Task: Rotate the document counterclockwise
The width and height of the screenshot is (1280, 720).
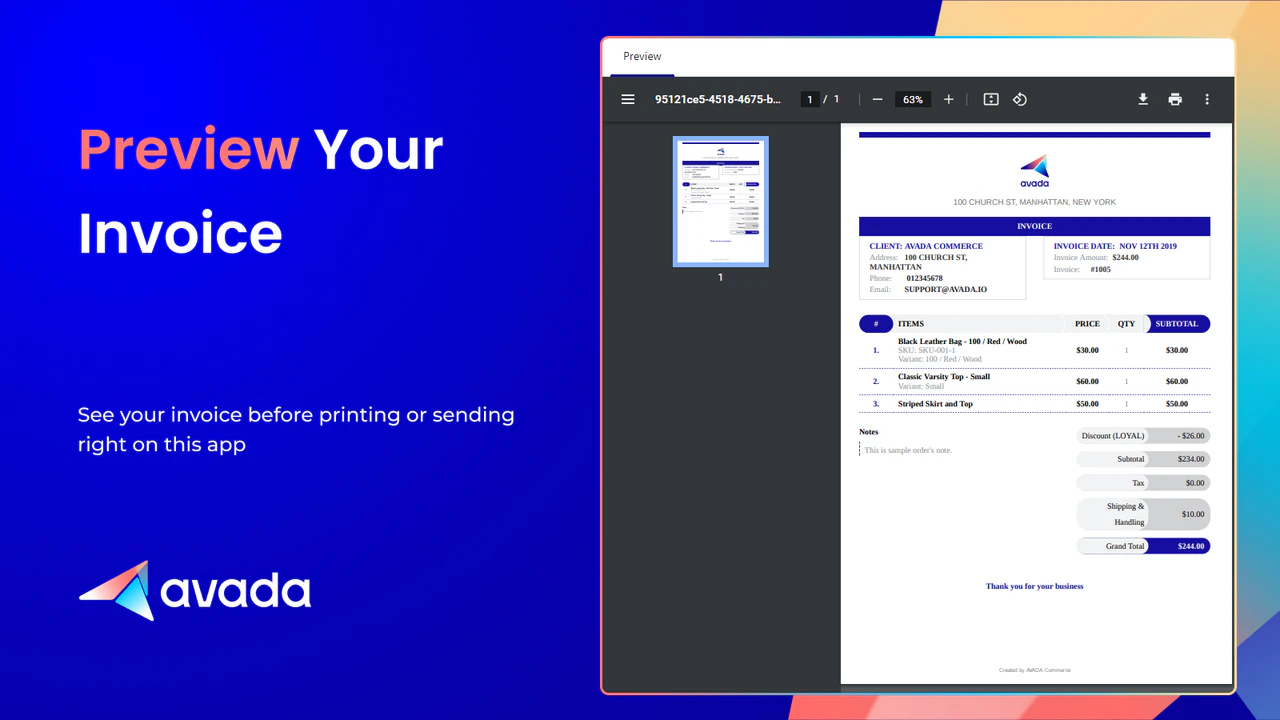Action: pos(1020,99)
